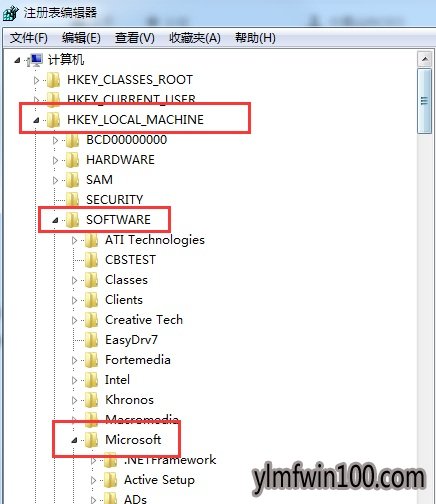Click the EasyDrv7 folder icon
Image resolution: width=436 pixels, height=504 pixels.
coord(91,340)
